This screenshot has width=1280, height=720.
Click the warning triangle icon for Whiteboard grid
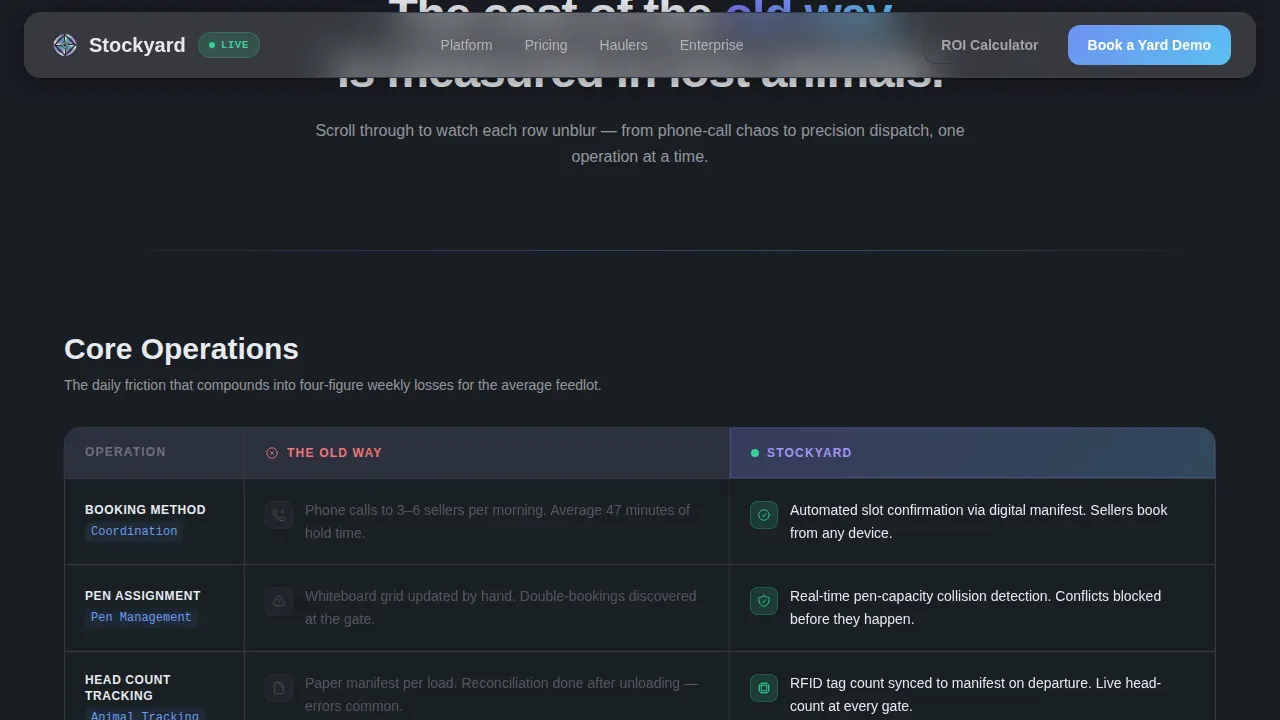[x=279, y=601]
